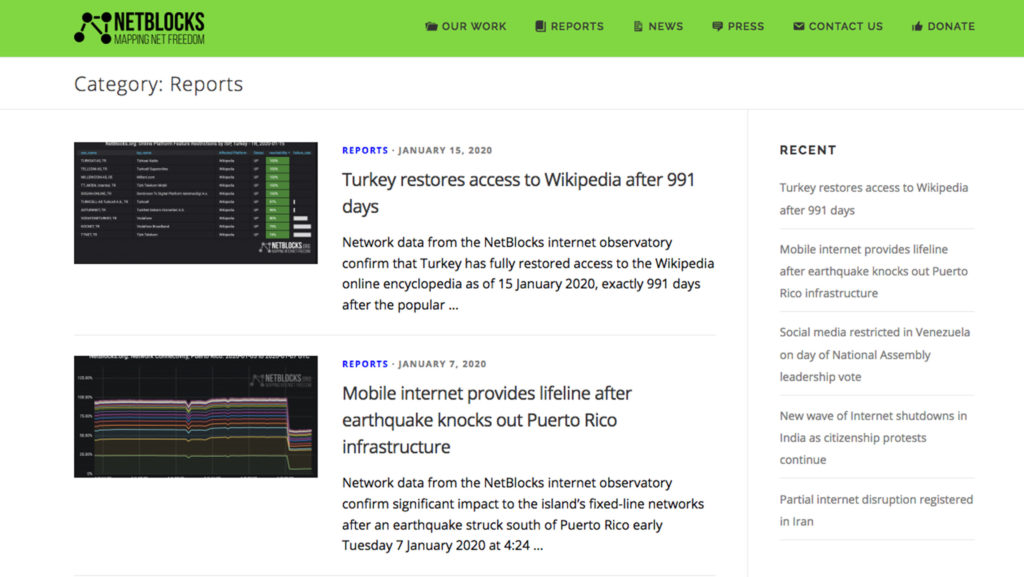Click the thumbs-up icon beside Donate
The height and width of the screenshot is (577, 1024).
point(917,26)
